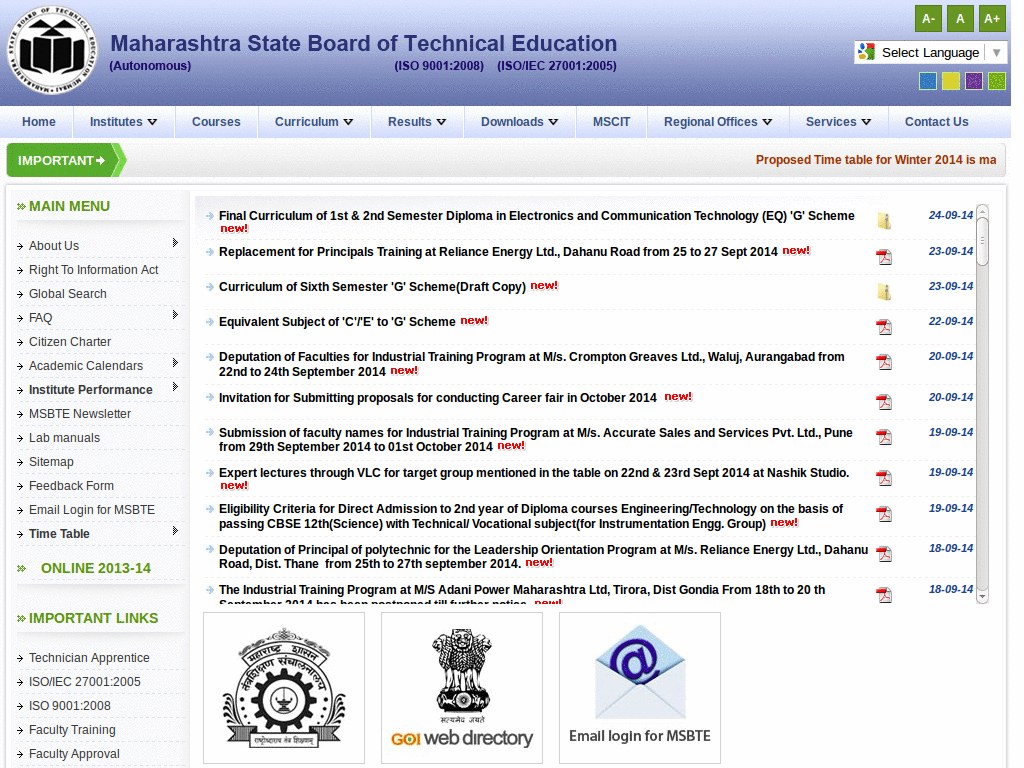
Task: Click the Google Translate icon
Action: [867, 52]
